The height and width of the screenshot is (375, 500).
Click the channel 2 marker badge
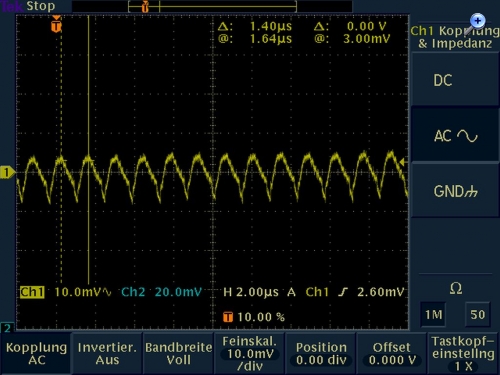click(x=7, y=328)
